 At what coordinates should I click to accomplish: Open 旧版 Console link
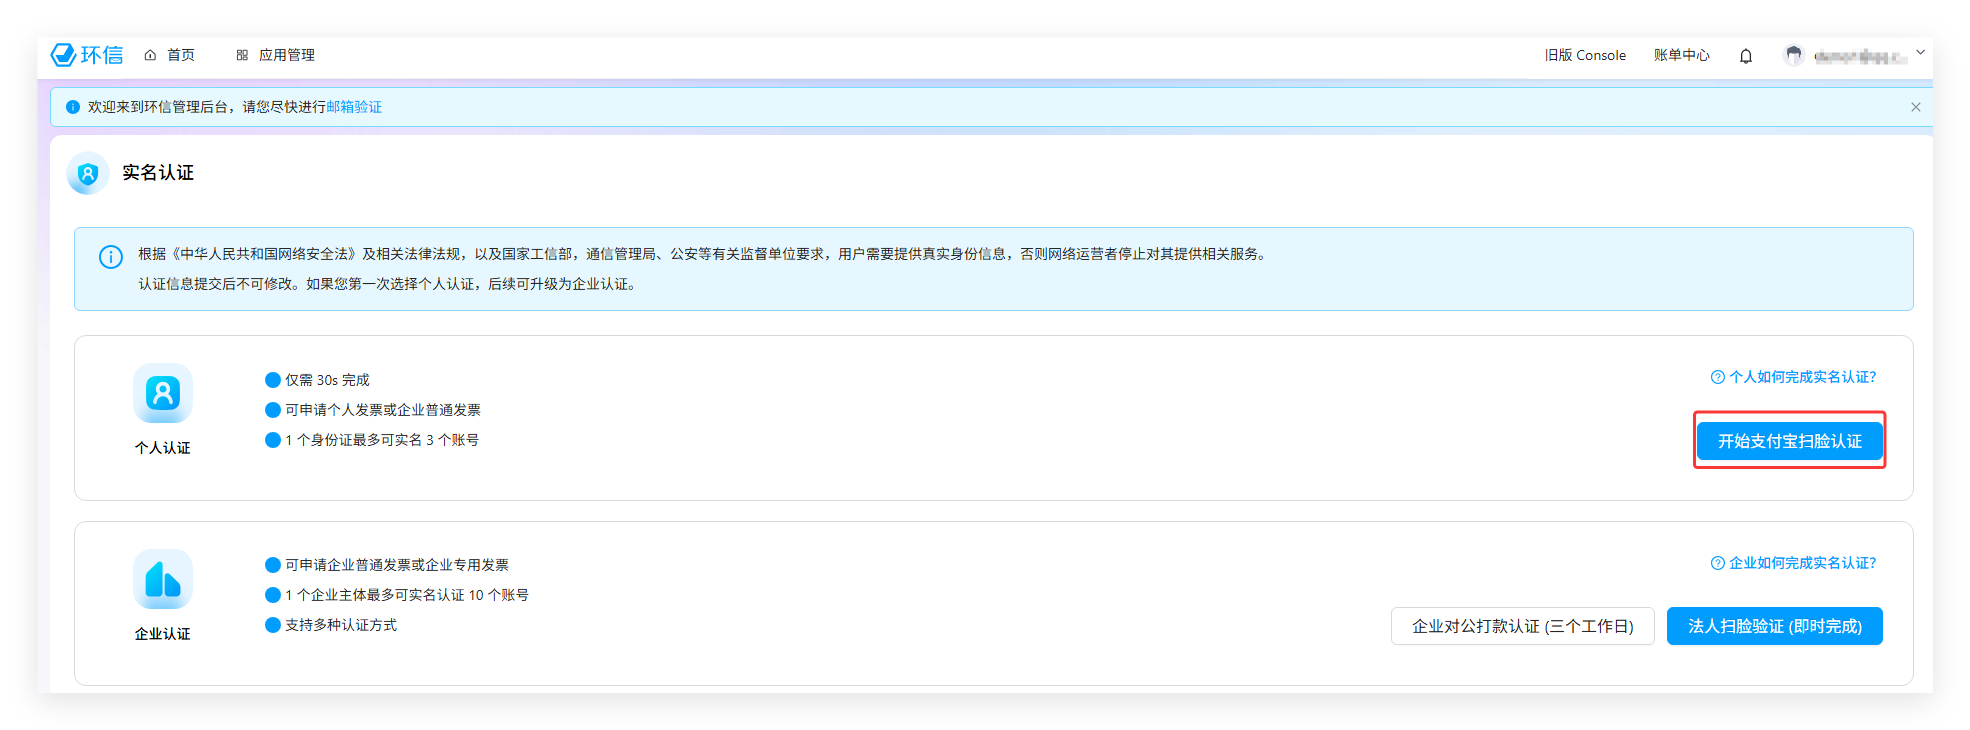click(1584, 55)
